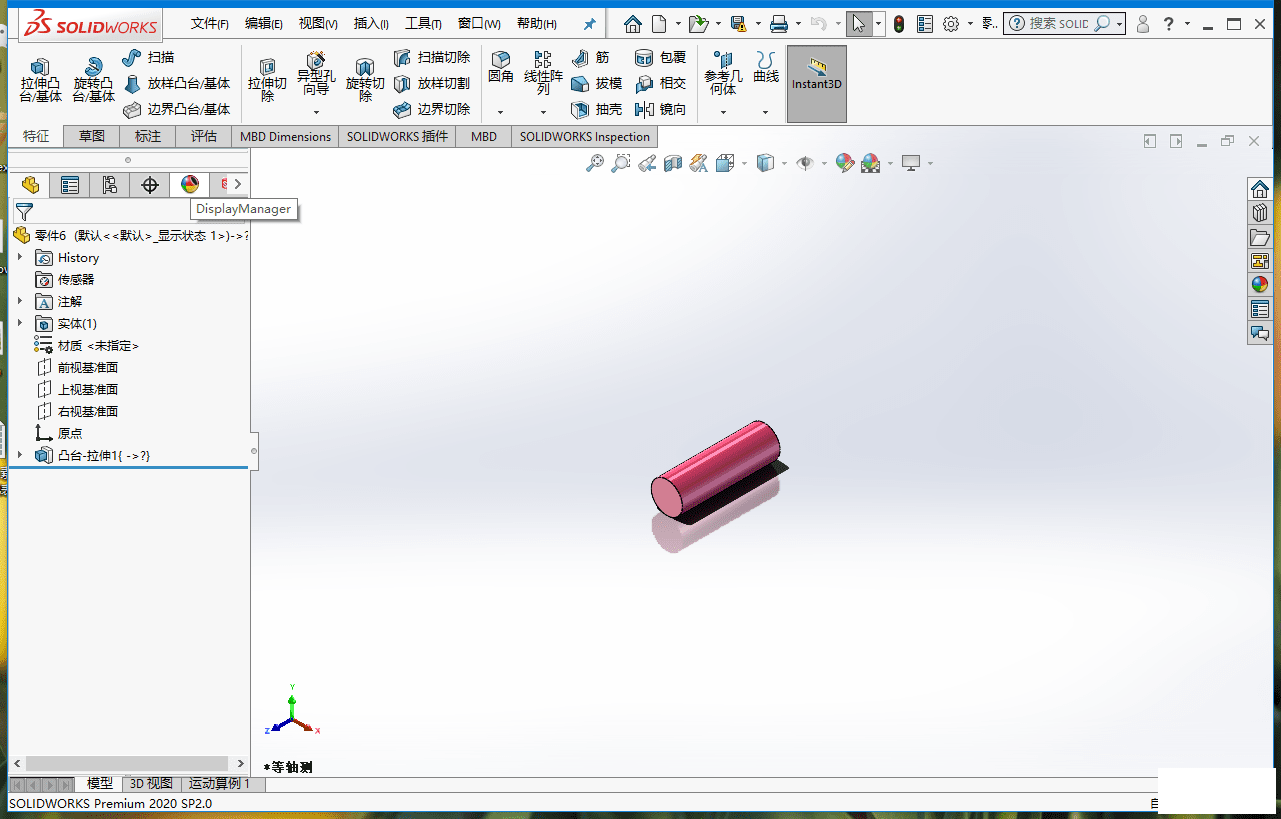Select the Extruded Cut 拉伸切除 tool
1281x819 pixels.
(267, 80)
